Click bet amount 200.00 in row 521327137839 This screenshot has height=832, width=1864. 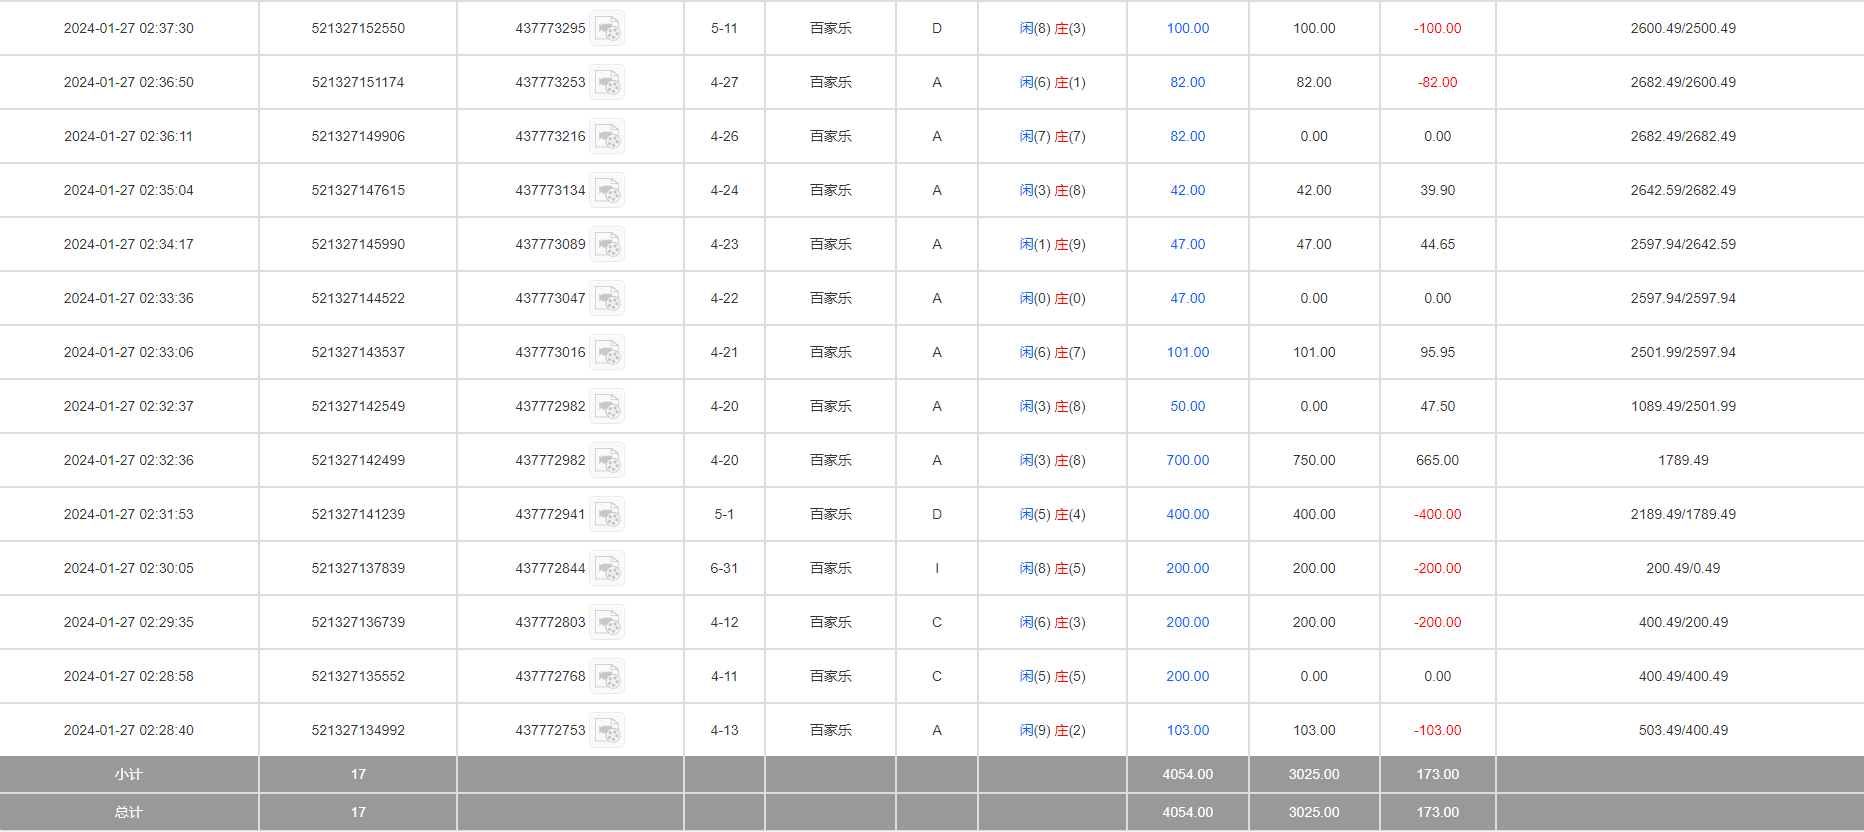point(1188,568)
